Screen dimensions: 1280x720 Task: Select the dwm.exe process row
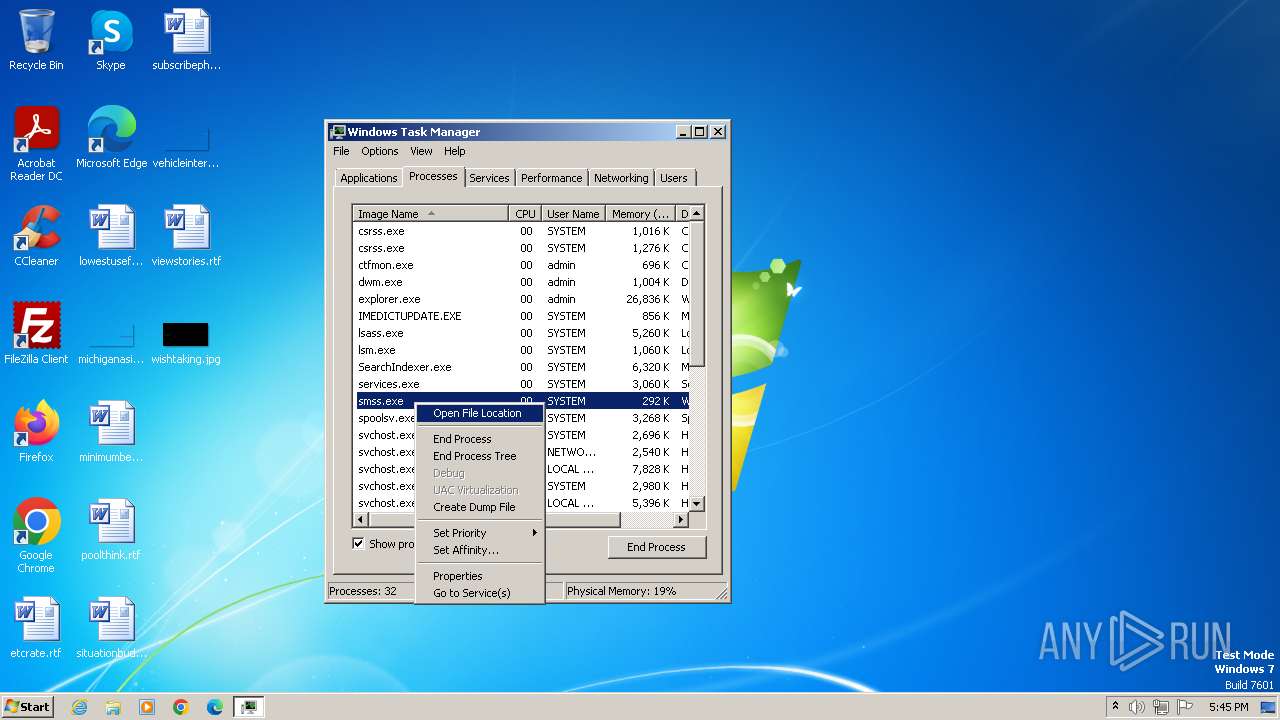[521, 282]
